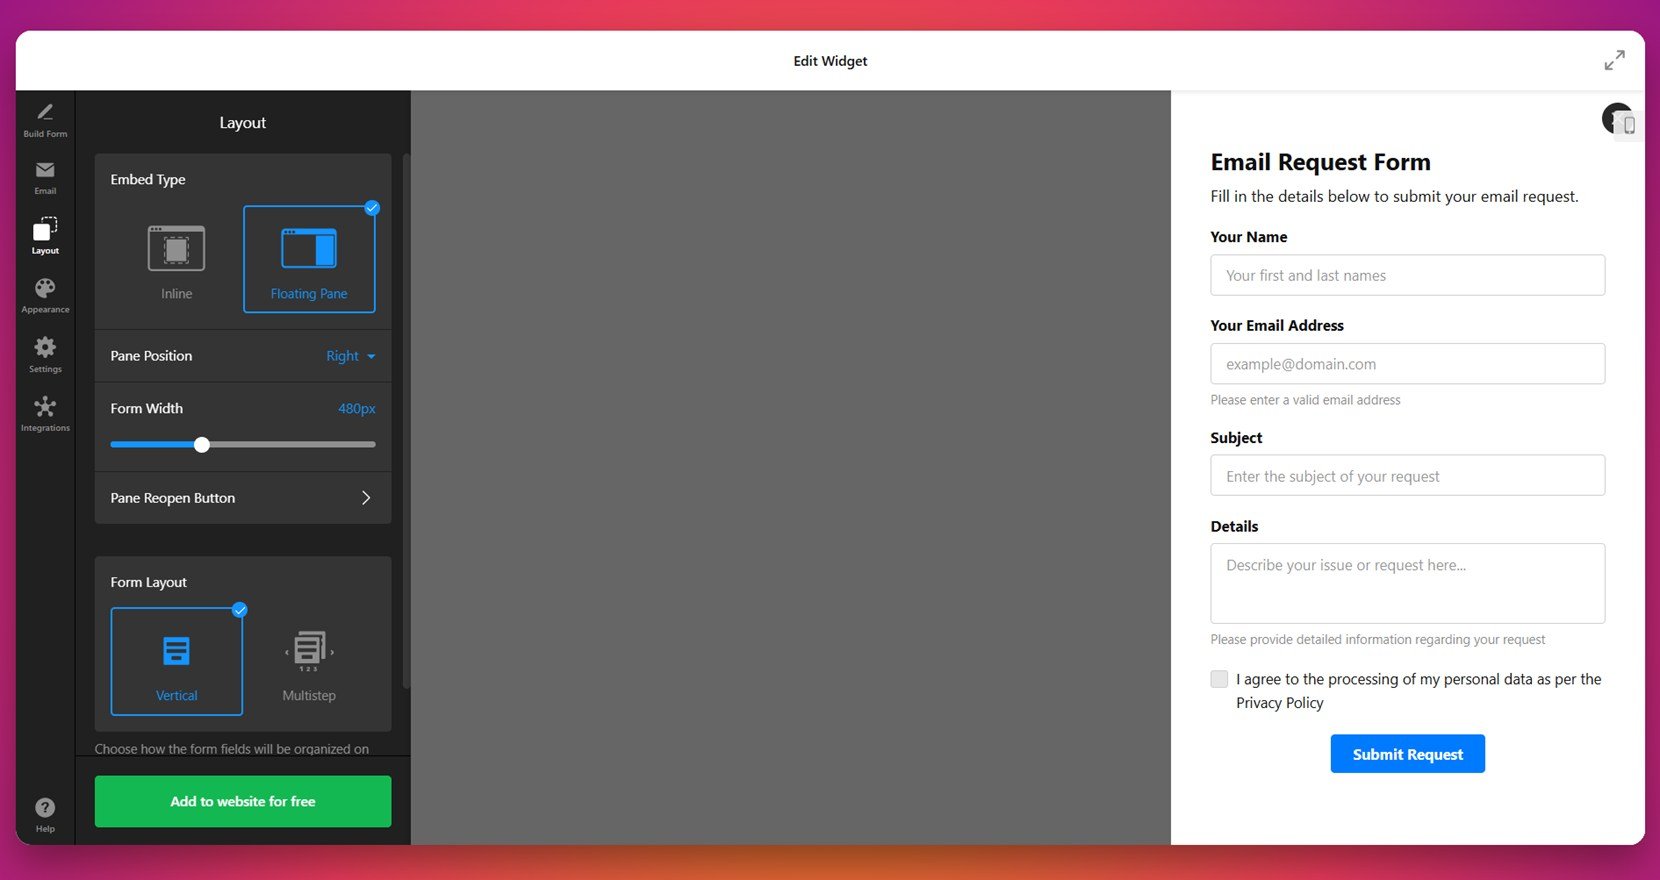
Task: Choose the Floating Pane embed type
Action: (309, 260)
